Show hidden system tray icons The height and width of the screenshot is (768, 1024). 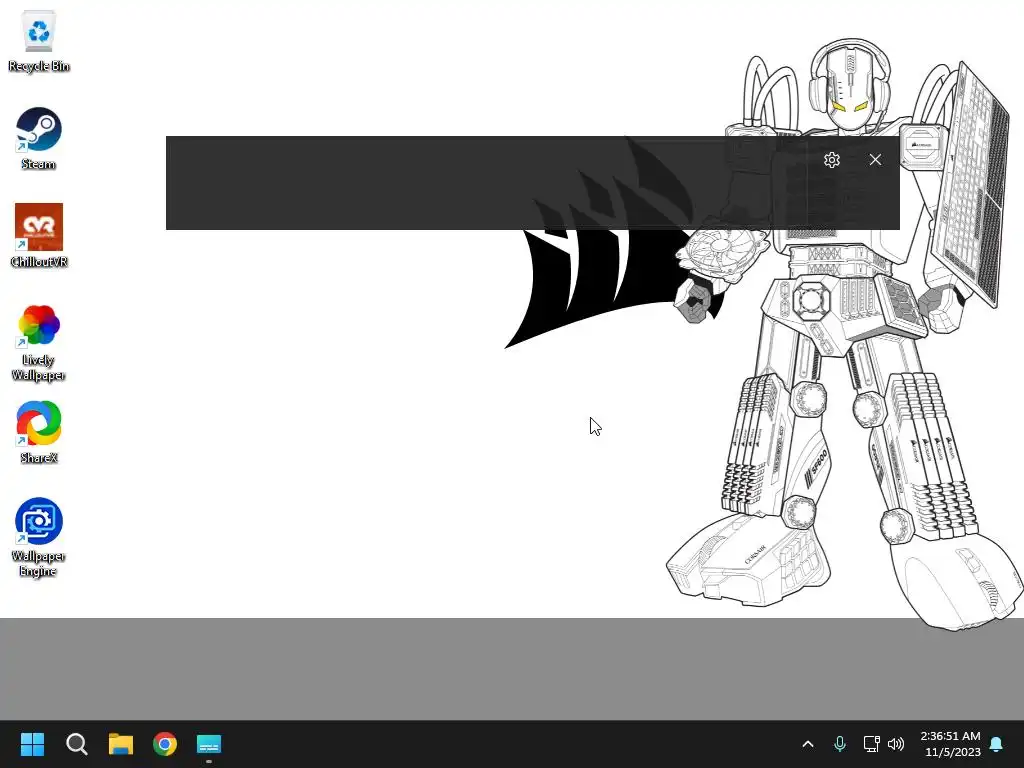tap(808, 744)
